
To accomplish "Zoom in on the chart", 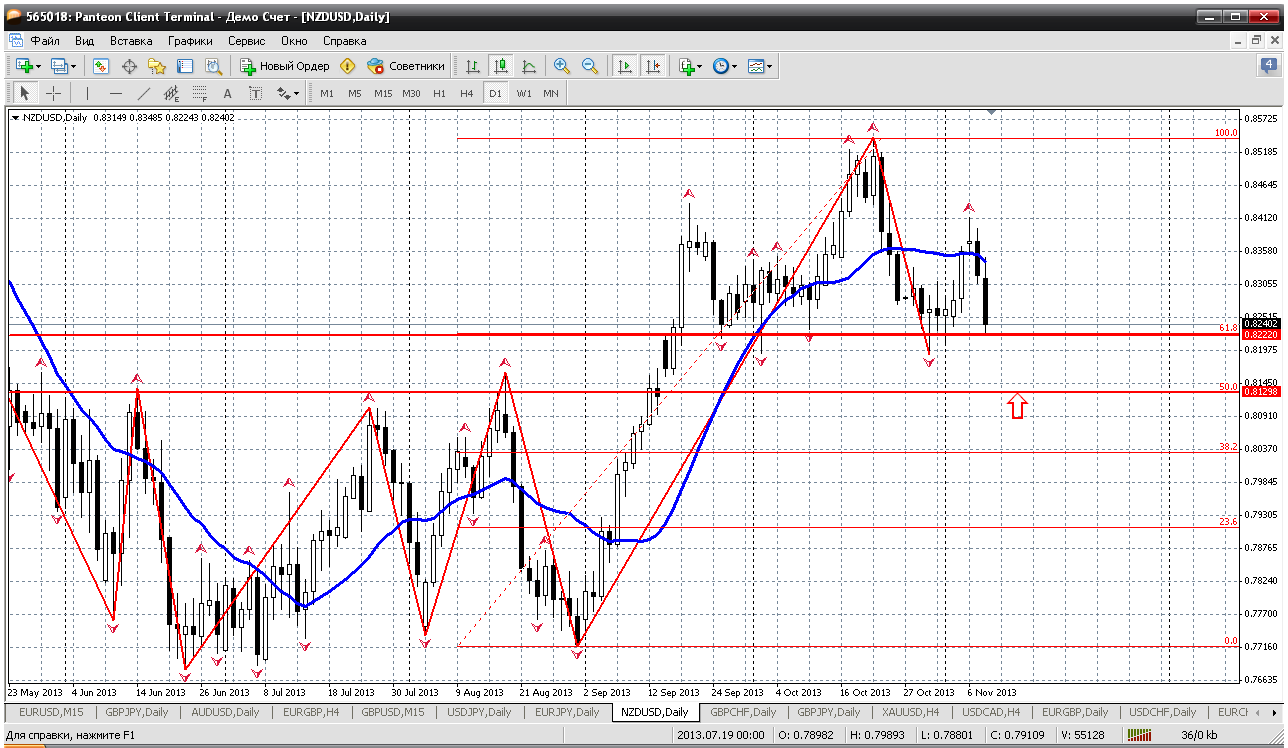I will 562,66.
